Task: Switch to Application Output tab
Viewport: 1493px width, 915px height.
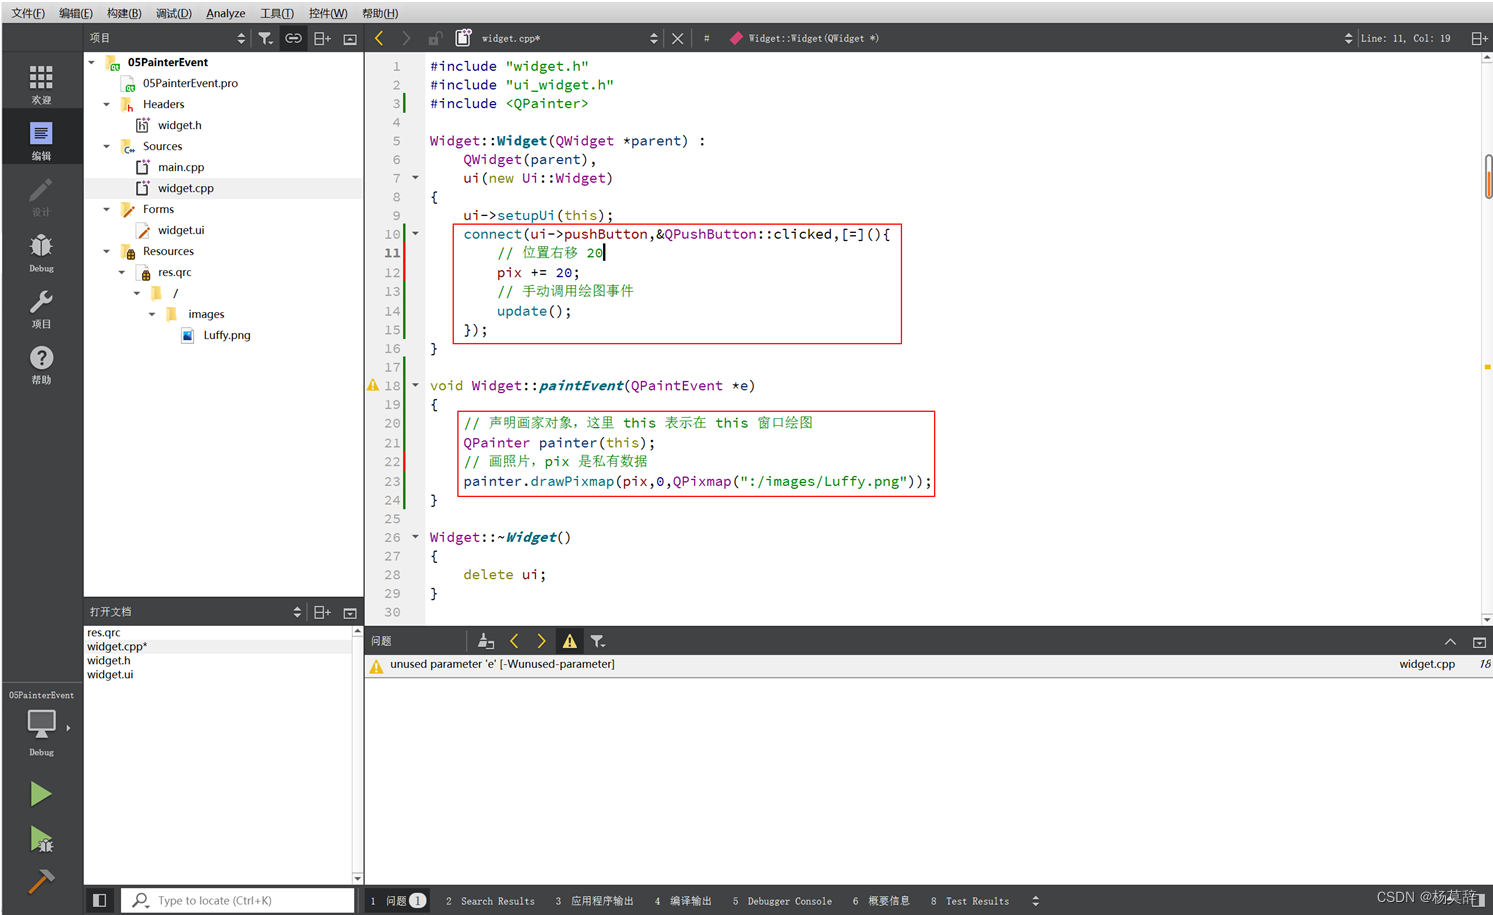Action: pyautogui.click(x=594, y=901)
